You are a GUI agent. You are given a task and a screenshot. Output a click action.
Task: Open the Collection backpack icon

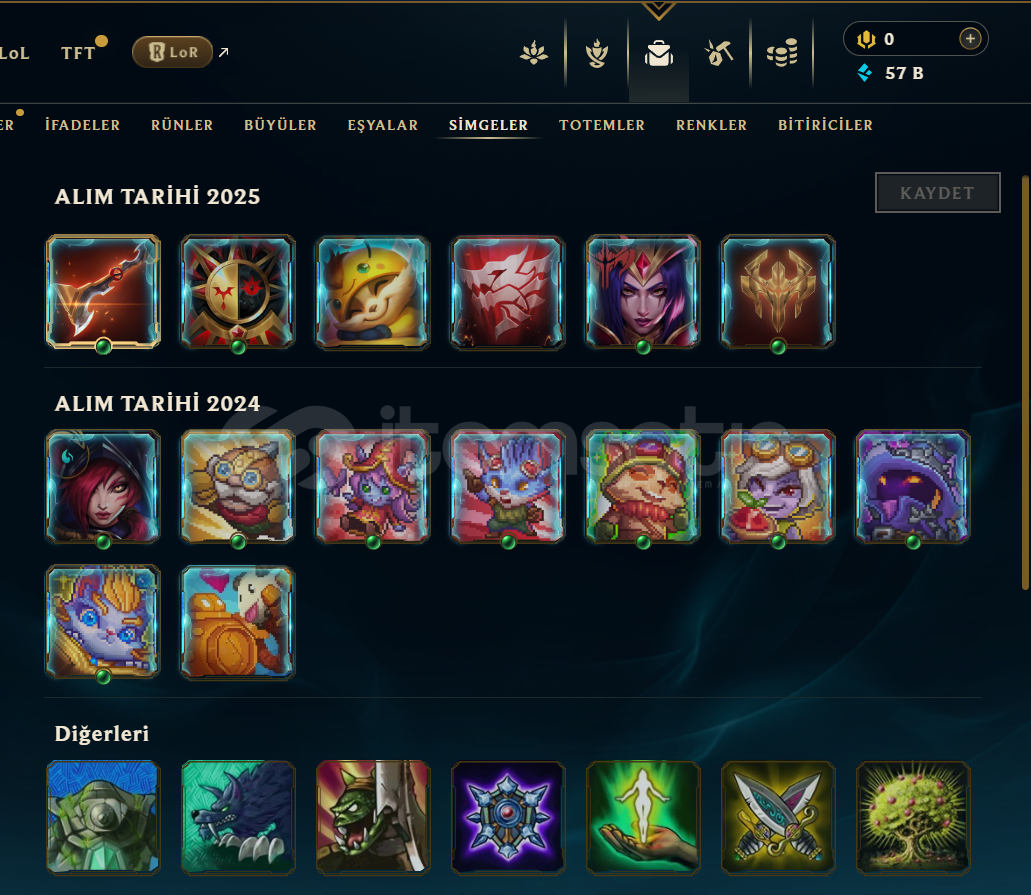(658, 53)
